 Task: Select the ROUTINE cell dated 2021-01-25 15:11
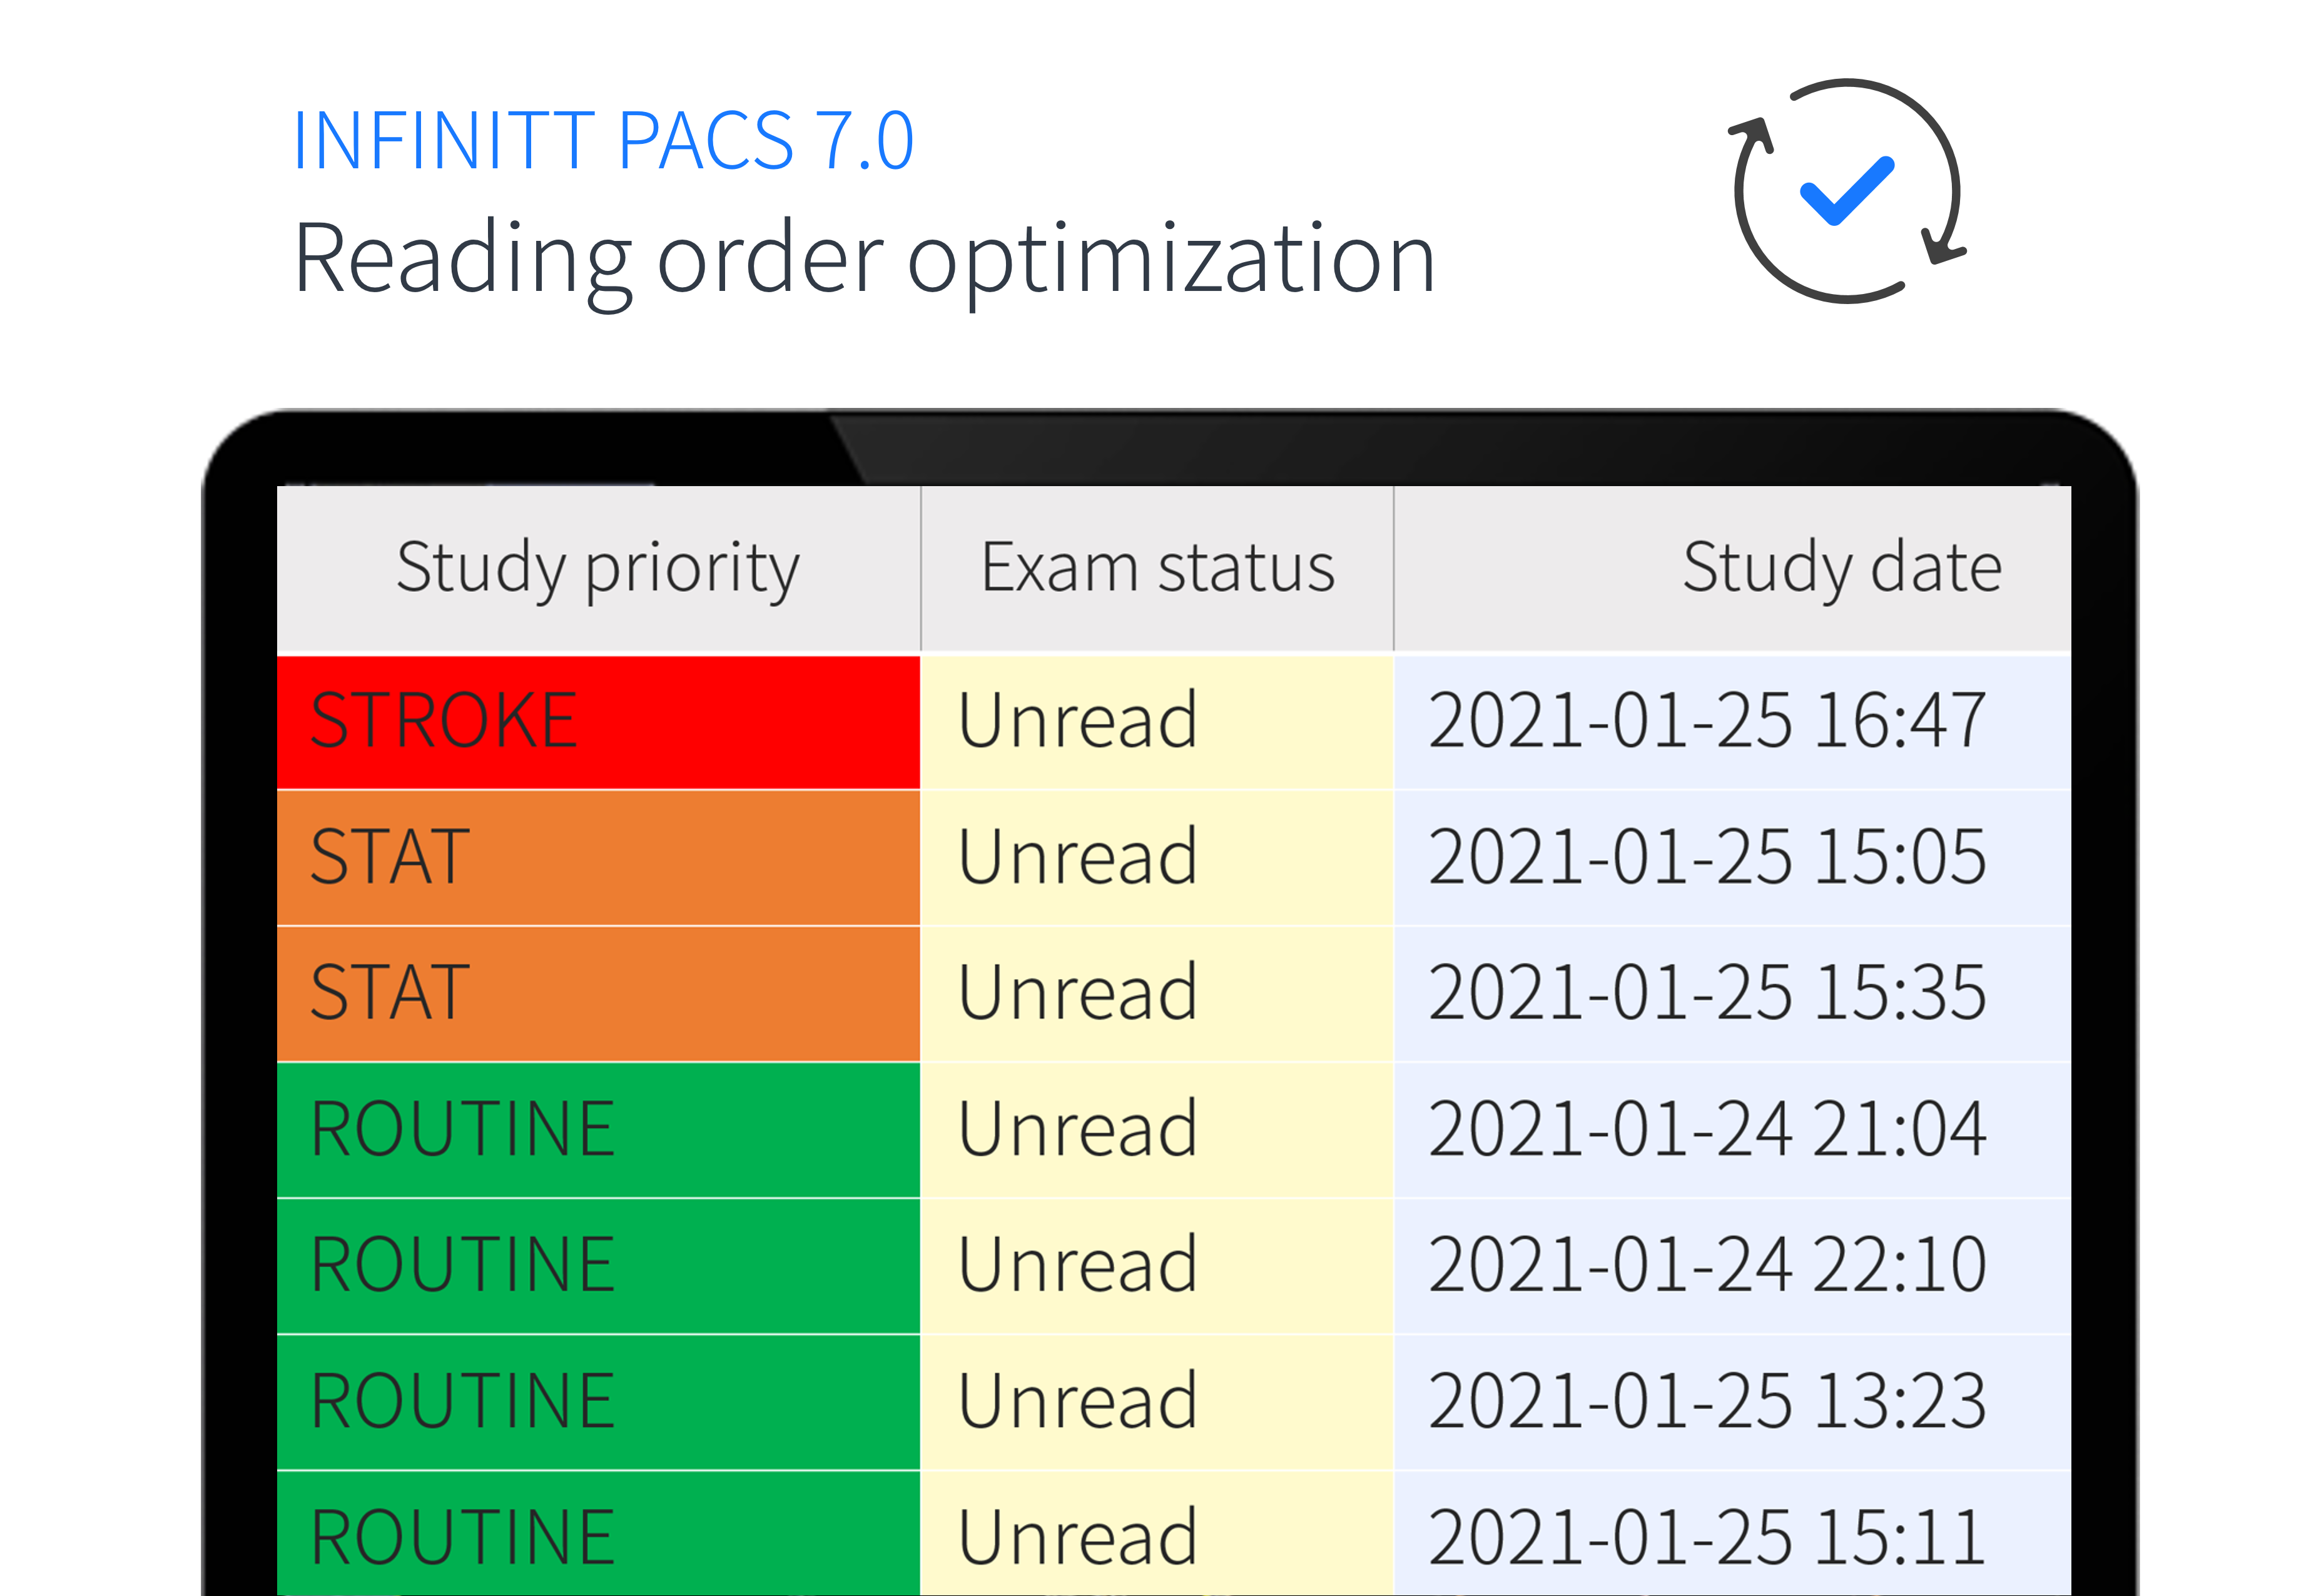[598, 1534]
